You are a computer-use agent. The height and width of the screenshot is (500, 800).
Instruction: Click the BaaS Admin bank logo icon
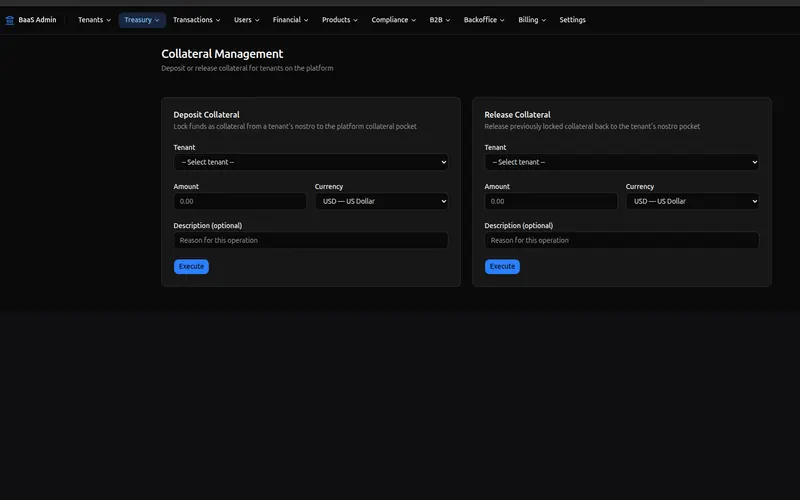[10, 20]
